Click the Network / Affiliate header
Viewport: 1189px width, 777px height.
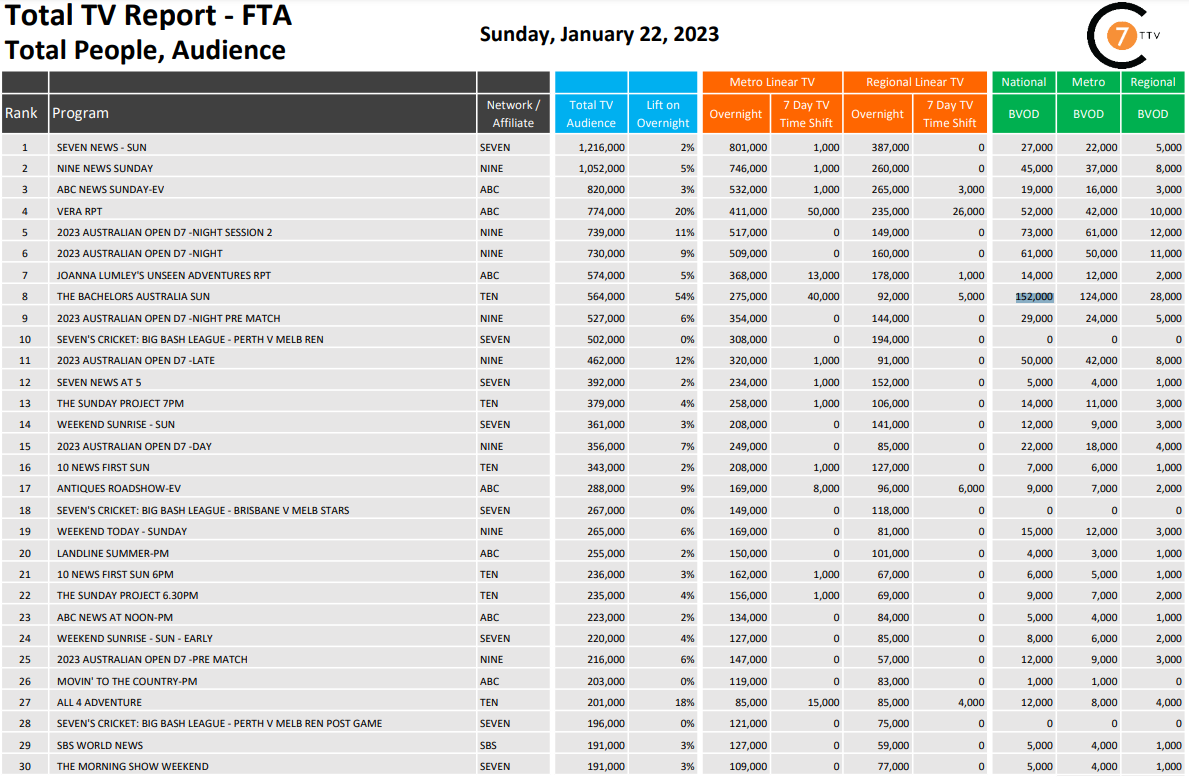pos(513,113)
